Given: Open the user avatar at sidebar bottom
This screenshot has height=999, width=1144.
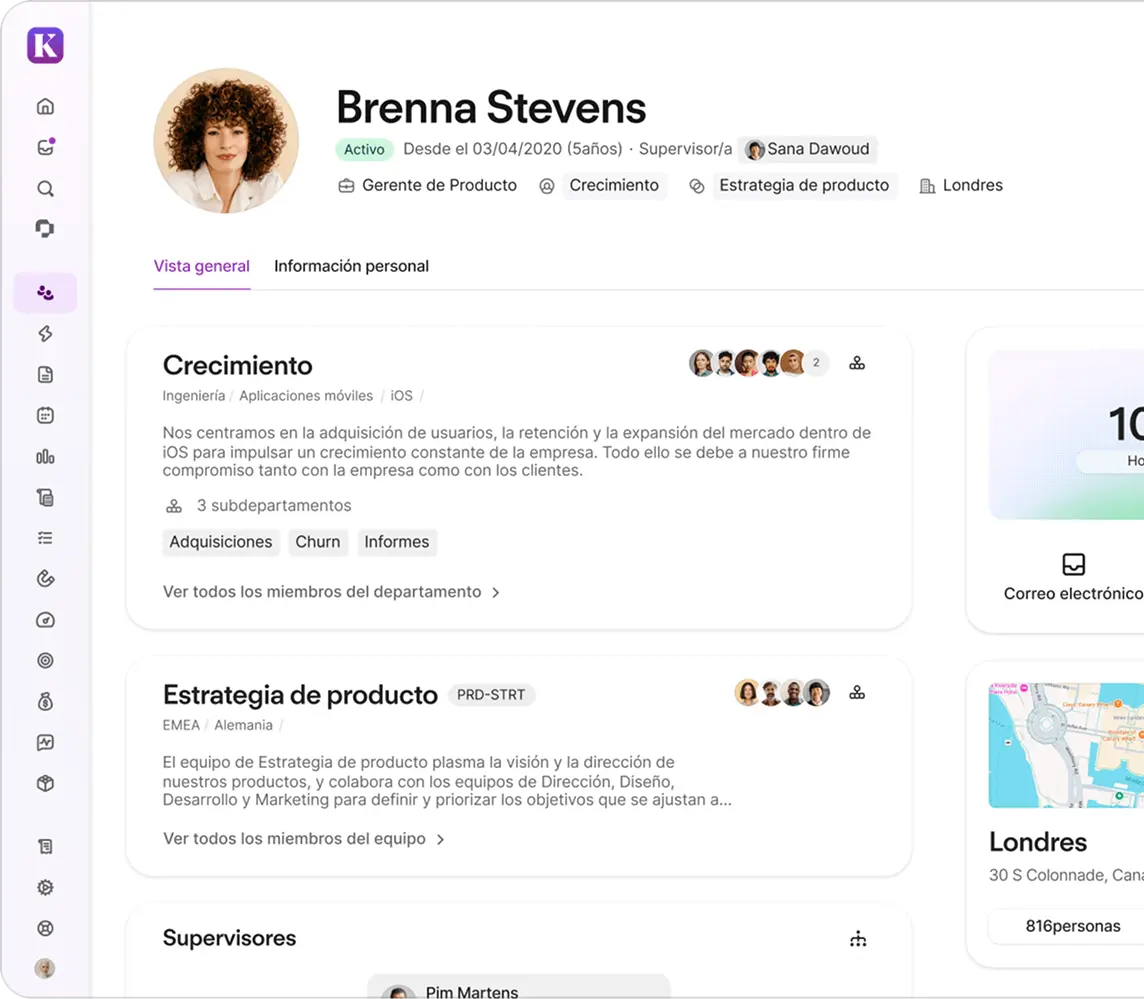Looking at the screenshot, I should tap(45, 968).
